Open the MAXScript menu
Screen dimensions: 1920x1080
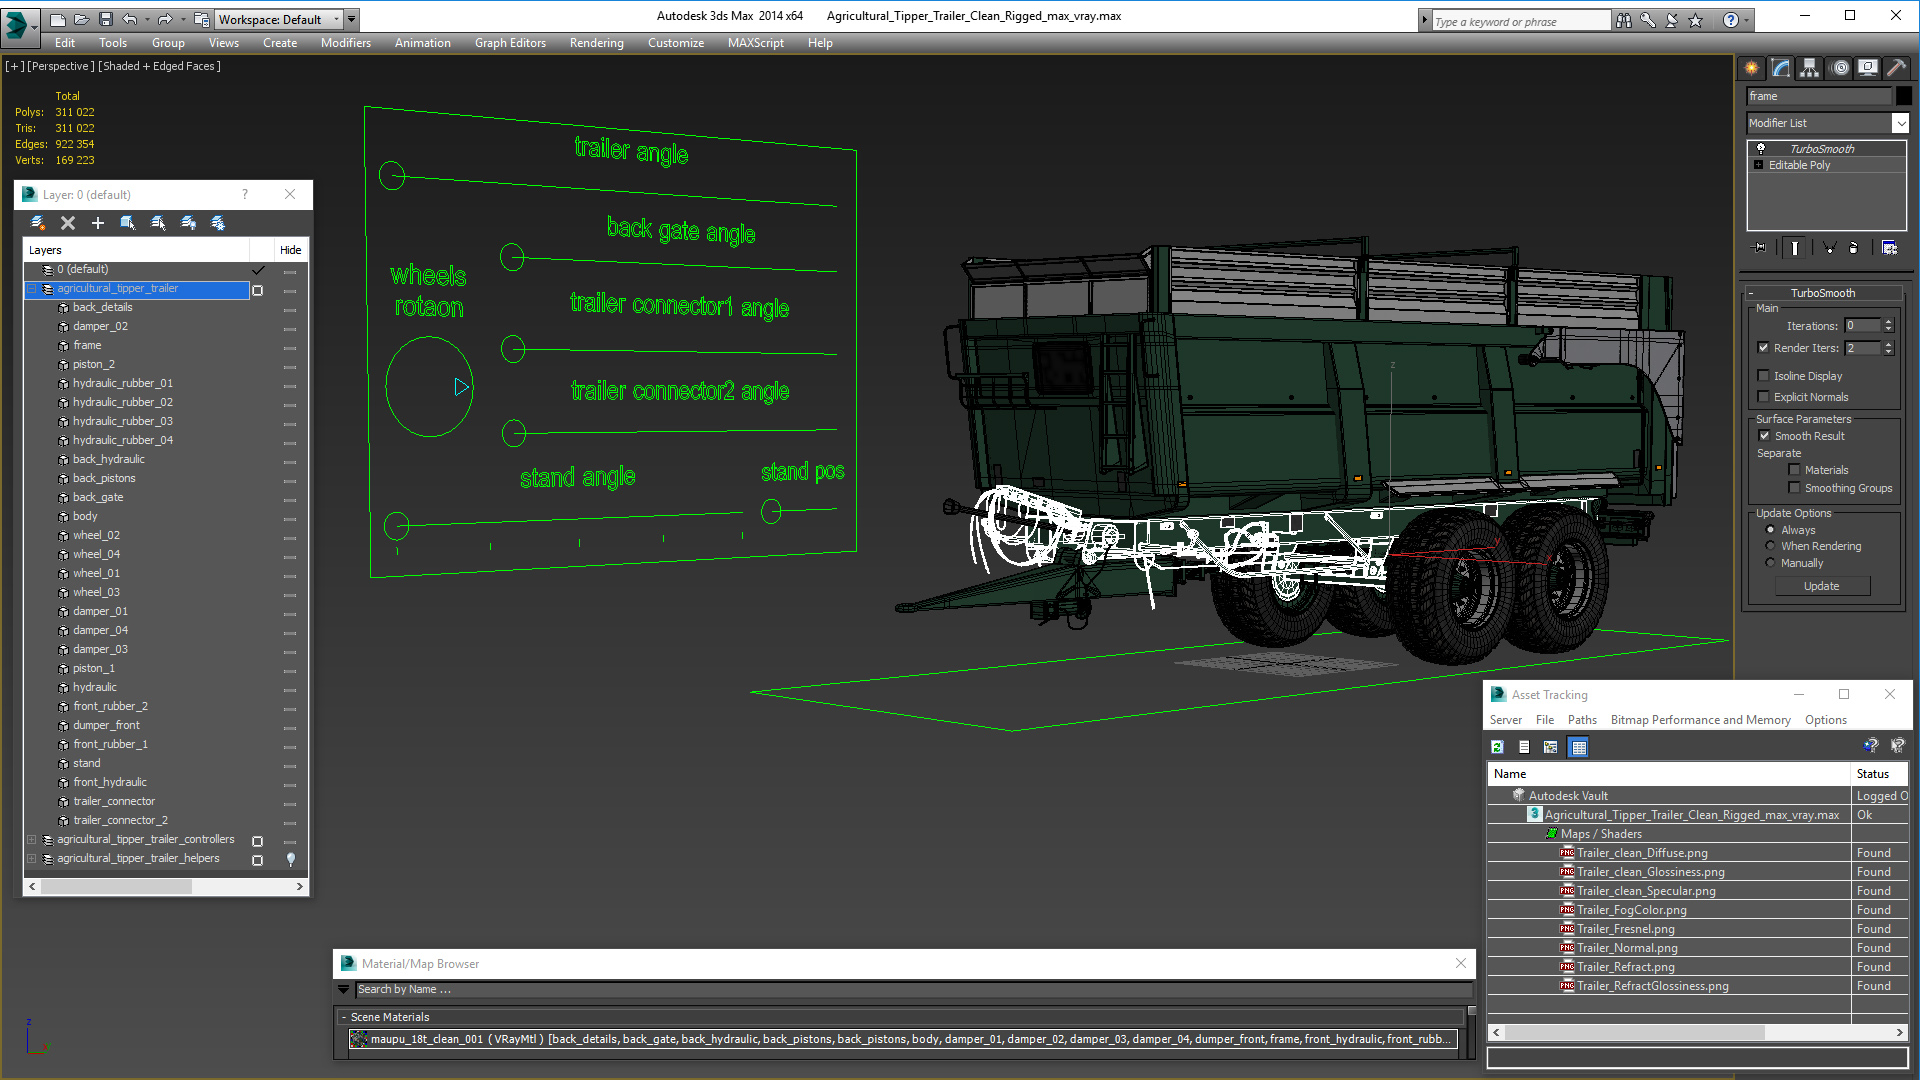click(755, 43)
